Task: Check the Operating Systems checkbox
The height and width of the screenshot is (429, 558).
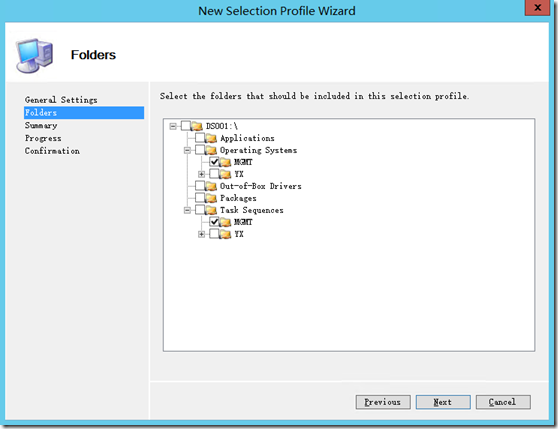Action: tap(200, 150)
